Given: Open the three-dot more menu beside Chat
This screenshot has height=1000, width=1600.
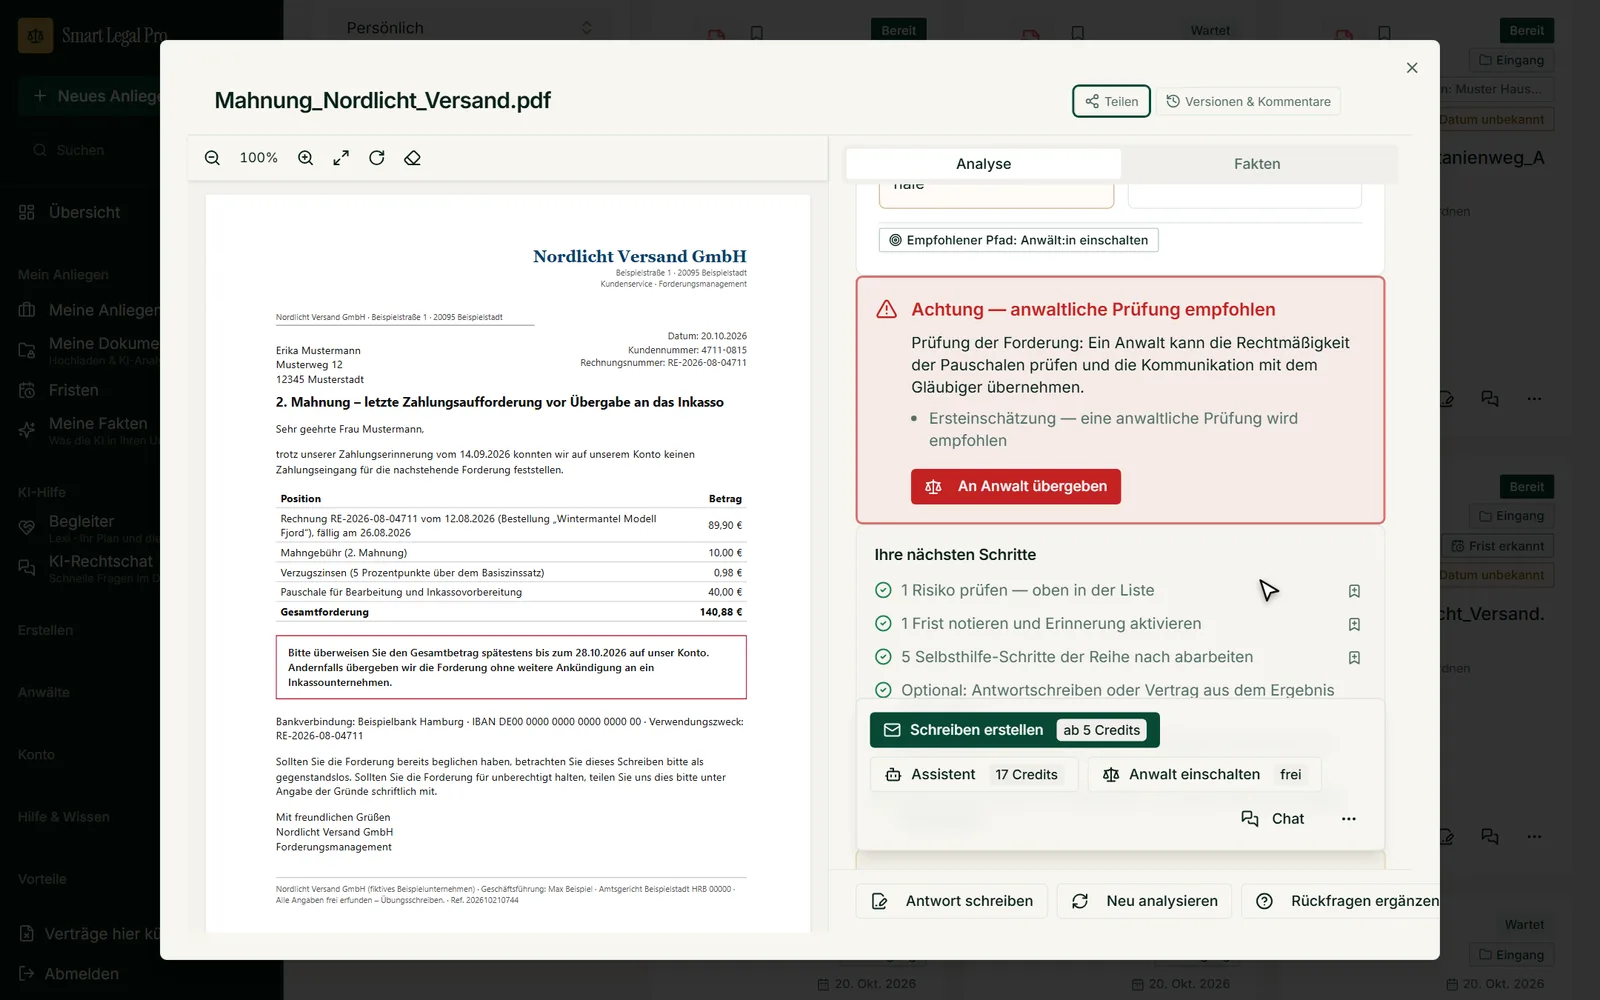Looking at the screenshot, I should click(1349, 819).
